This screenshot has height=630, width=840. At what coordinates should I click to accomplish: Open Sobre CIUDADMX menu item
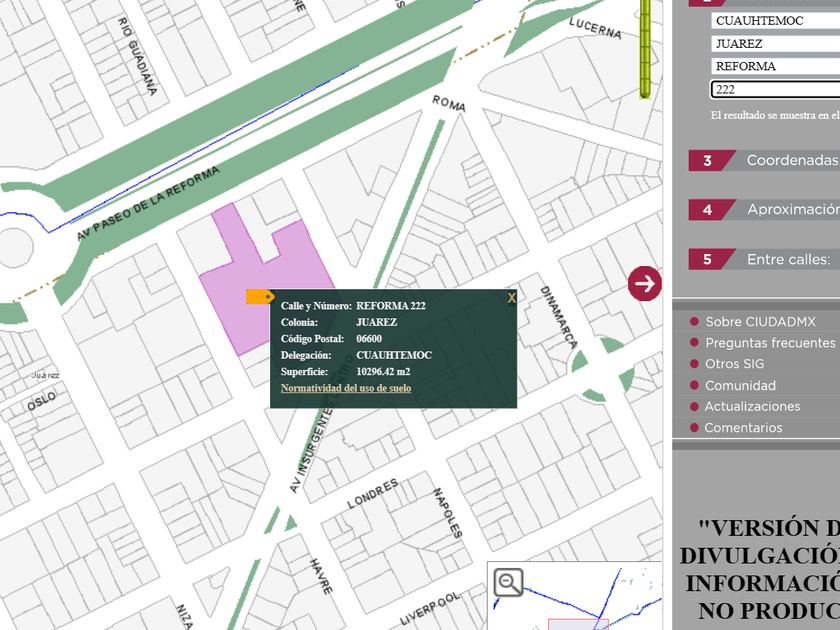pyautogui.click(x=760, y=321)
